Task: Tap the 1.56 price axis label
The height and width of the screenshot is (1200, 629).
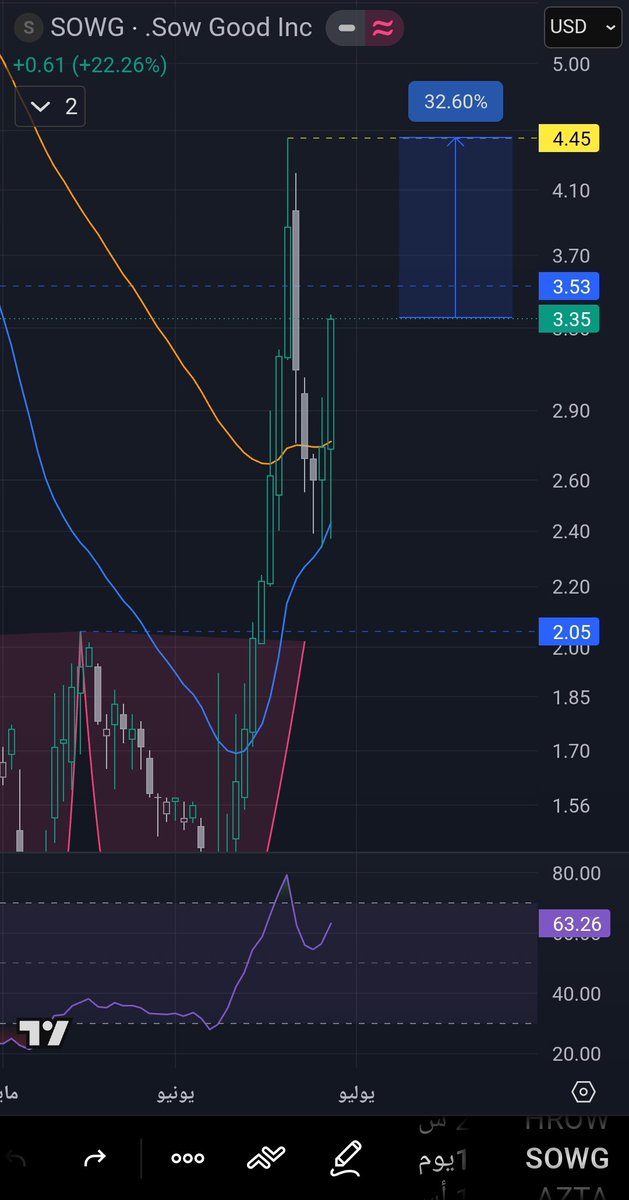Action: pos(570,806)
